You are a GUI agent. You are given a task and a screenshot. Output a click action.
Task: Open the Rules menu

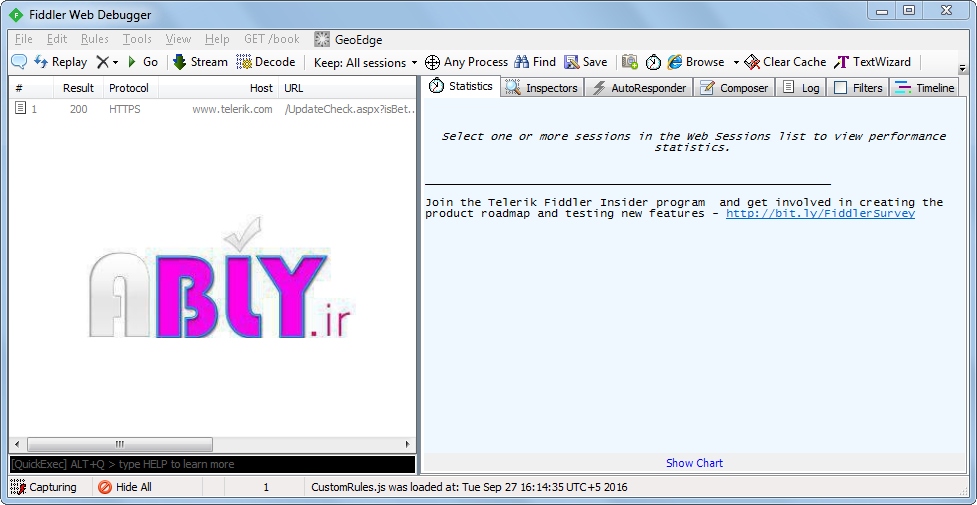(95, 39)
